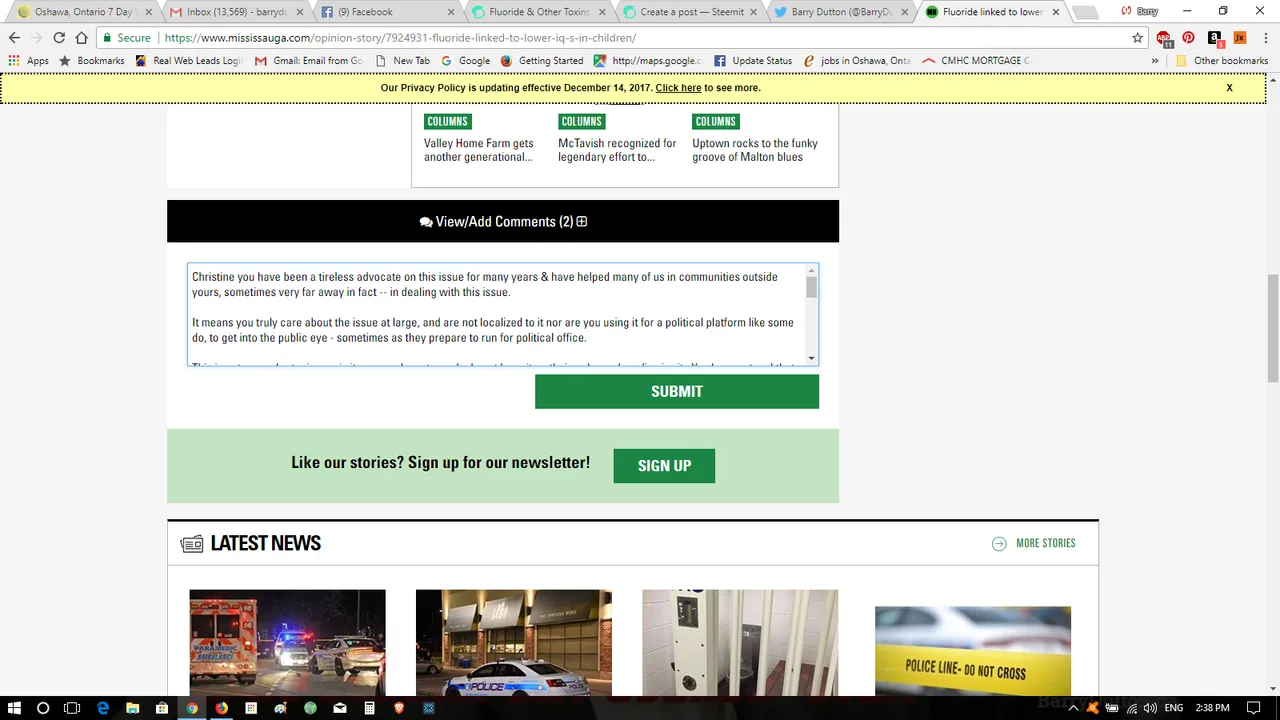Expand hidden bookmarks with the double chevron
Image resolution: width=1280 pixels, height=720 pixels.
click(1155, 61)
